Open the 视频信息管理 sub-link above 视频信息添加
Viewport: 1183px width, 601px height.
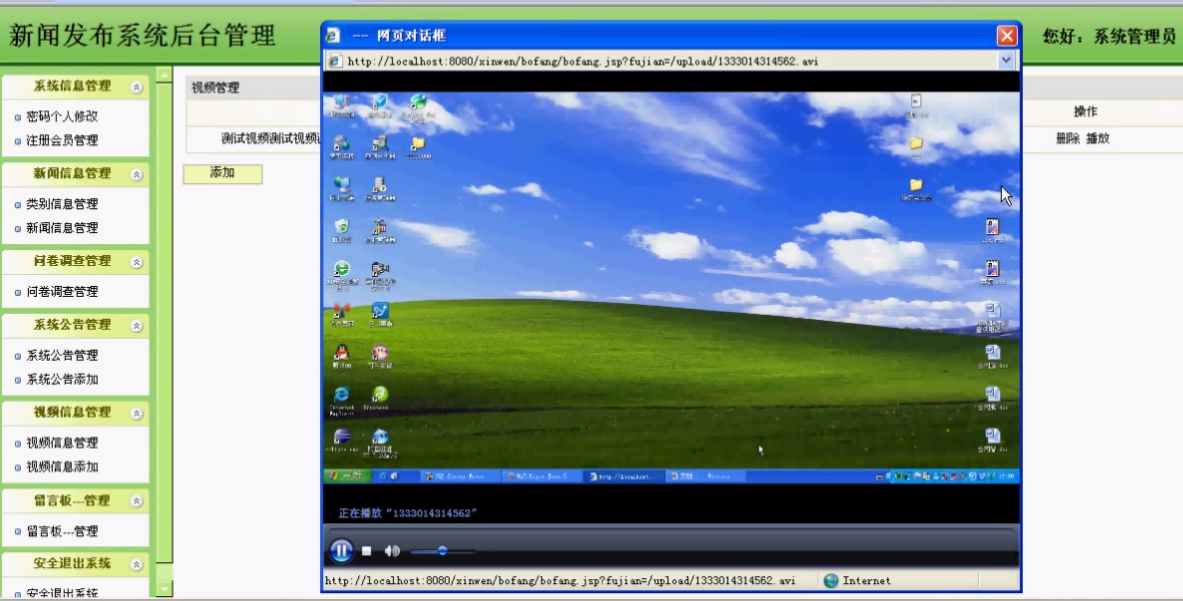click(62, 443)
